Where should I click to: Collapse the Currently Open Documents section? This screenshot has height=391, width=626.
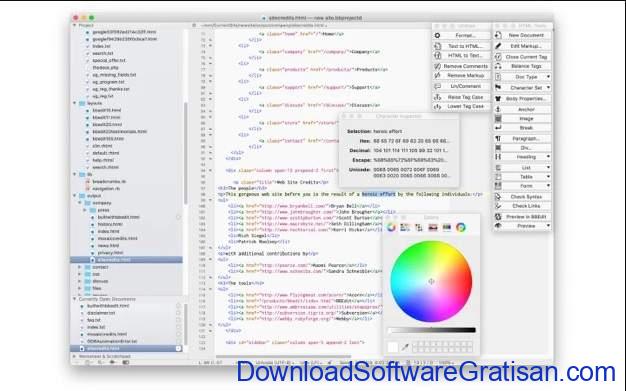(75, 299)
